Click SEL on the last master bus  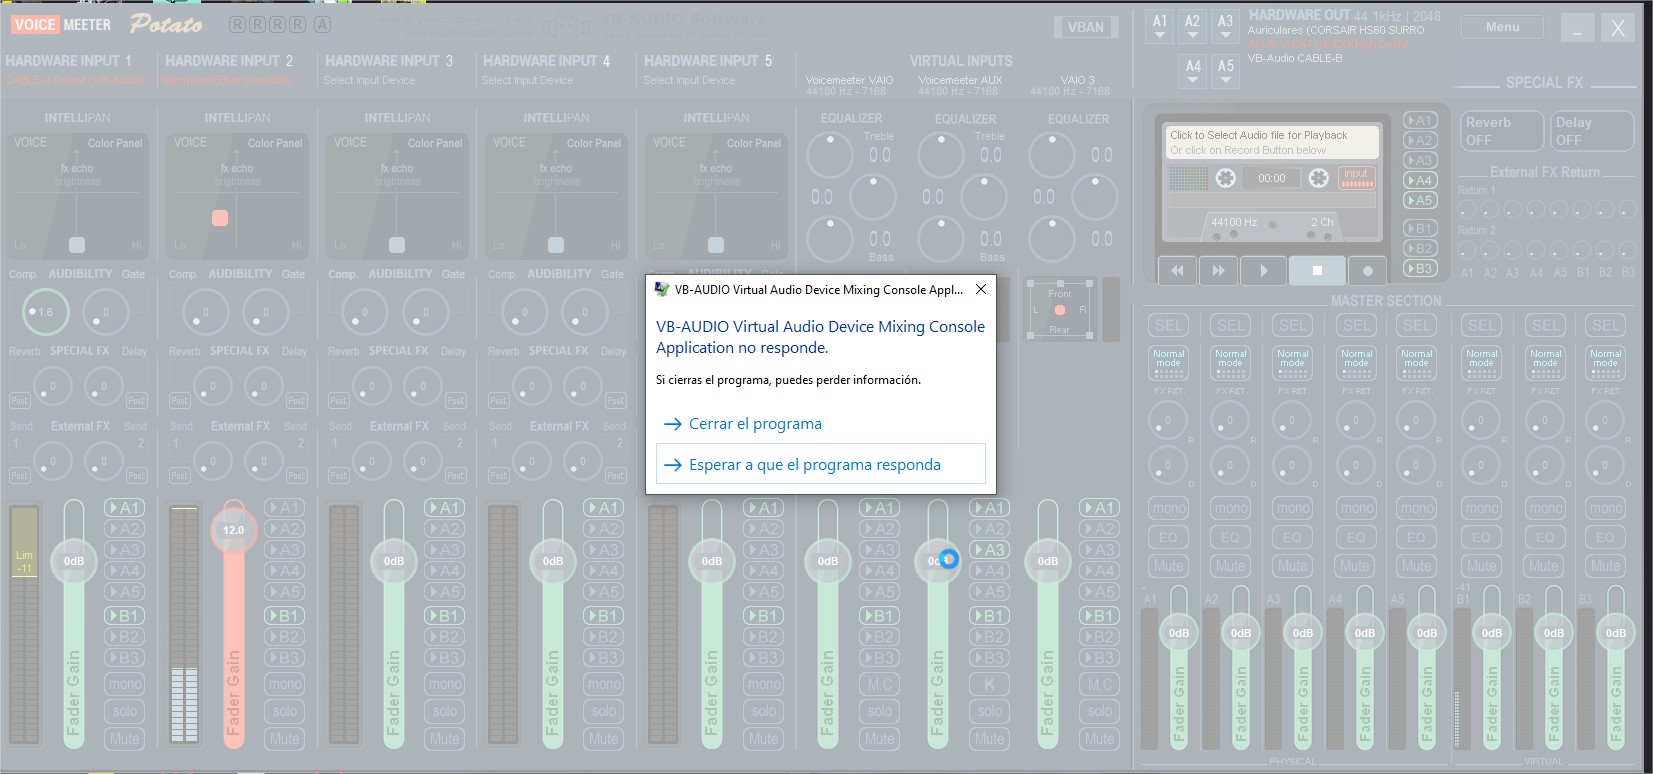1606,325
